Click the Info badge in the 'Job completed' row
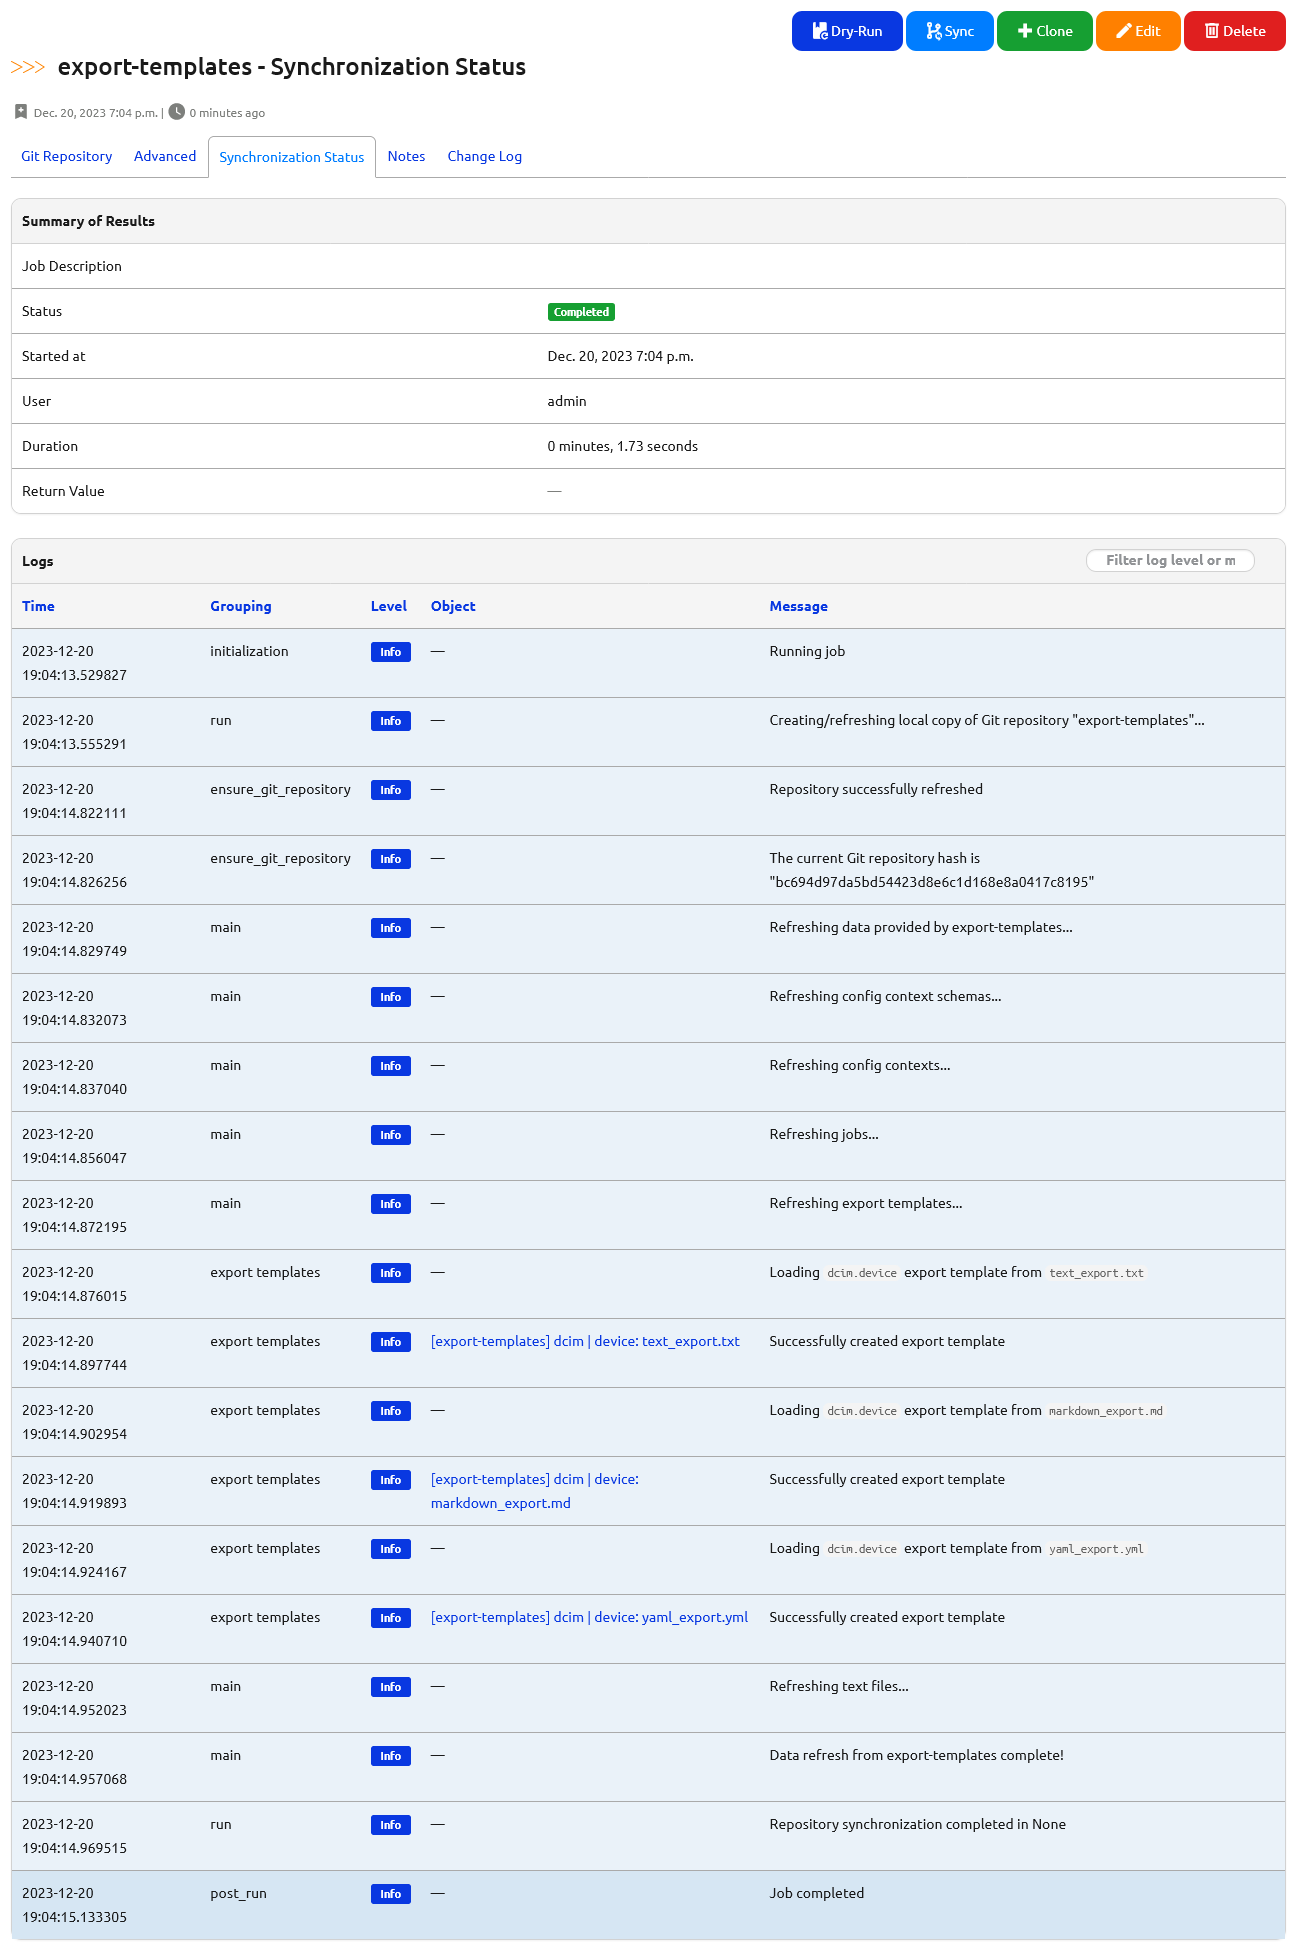This screenshot has height=1953, width=1297. pyautogui.click(x=391, y=1894)
